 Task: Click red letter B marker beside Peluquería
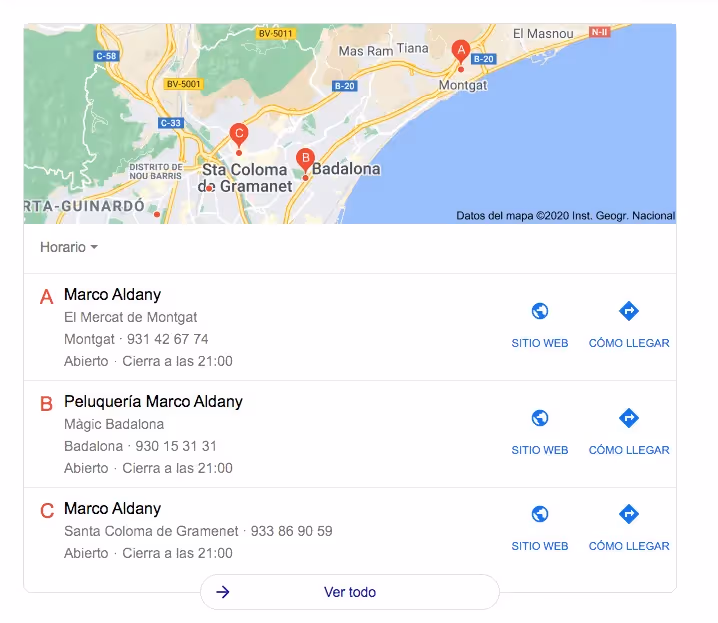tap(46, 404)
